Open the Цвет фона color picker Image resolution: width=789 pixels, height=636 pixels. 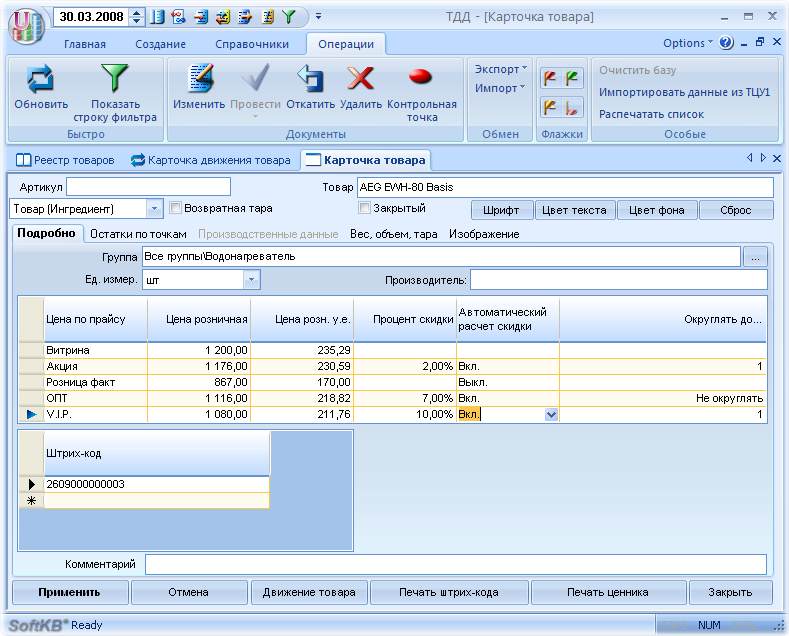(x=656, y=210)
